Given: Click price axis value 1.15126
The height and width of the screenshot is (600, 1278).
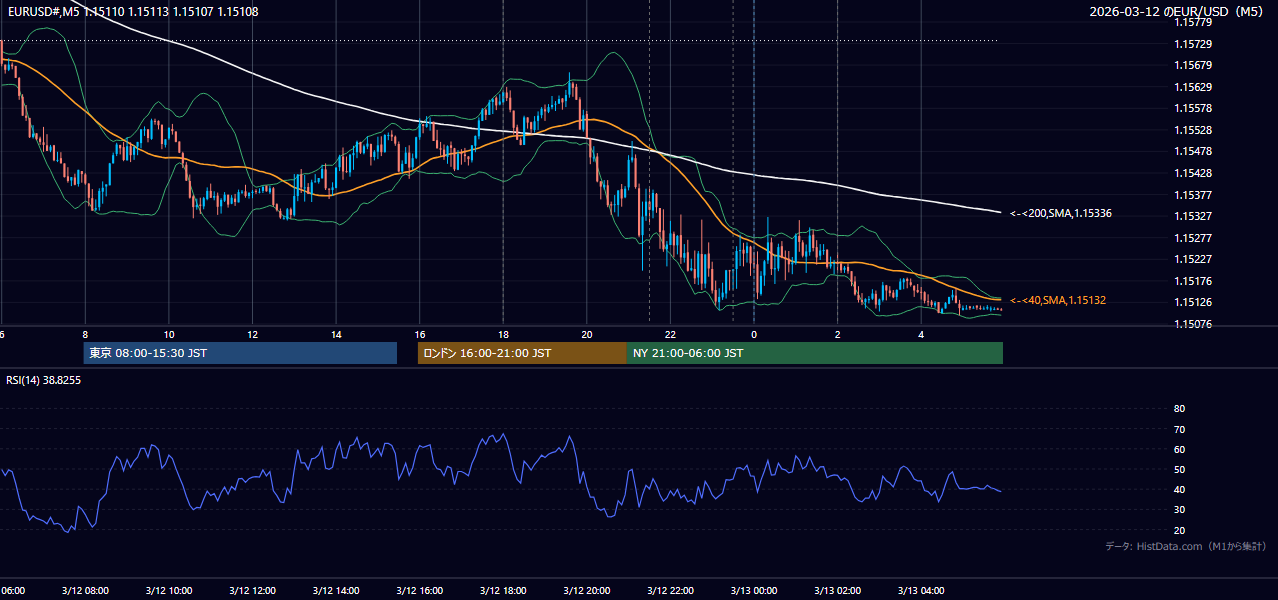Looking at the screenshot, I should 1193,302.
